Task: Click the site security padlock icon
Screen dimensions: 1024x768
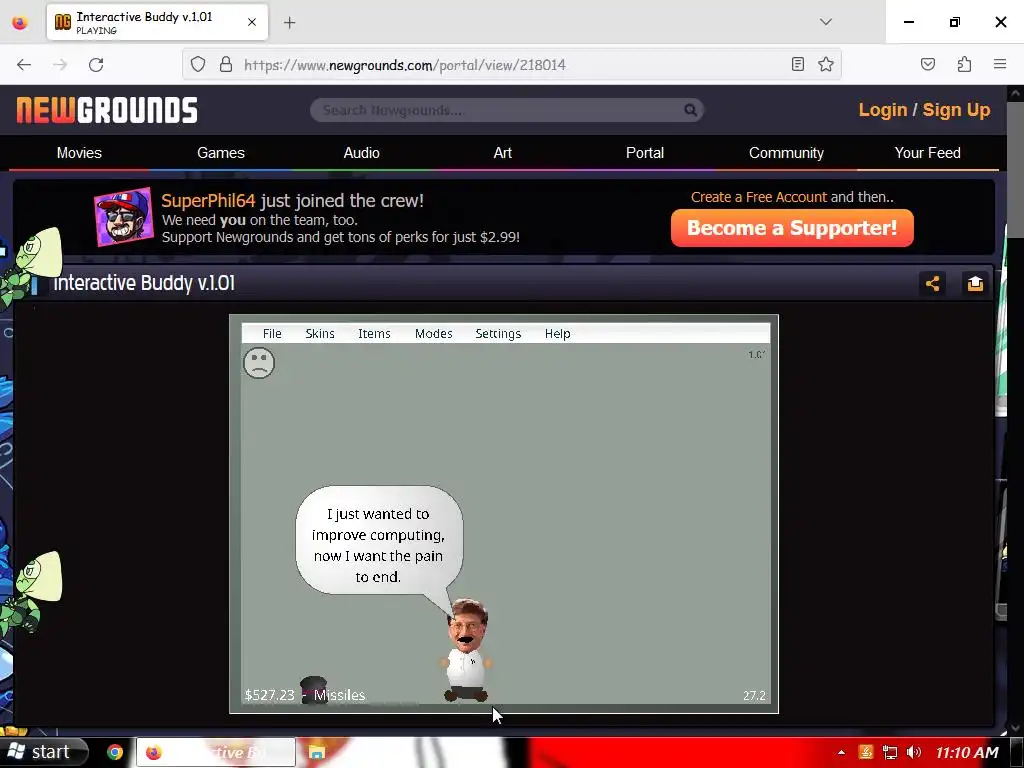Action: pos(226,64)
